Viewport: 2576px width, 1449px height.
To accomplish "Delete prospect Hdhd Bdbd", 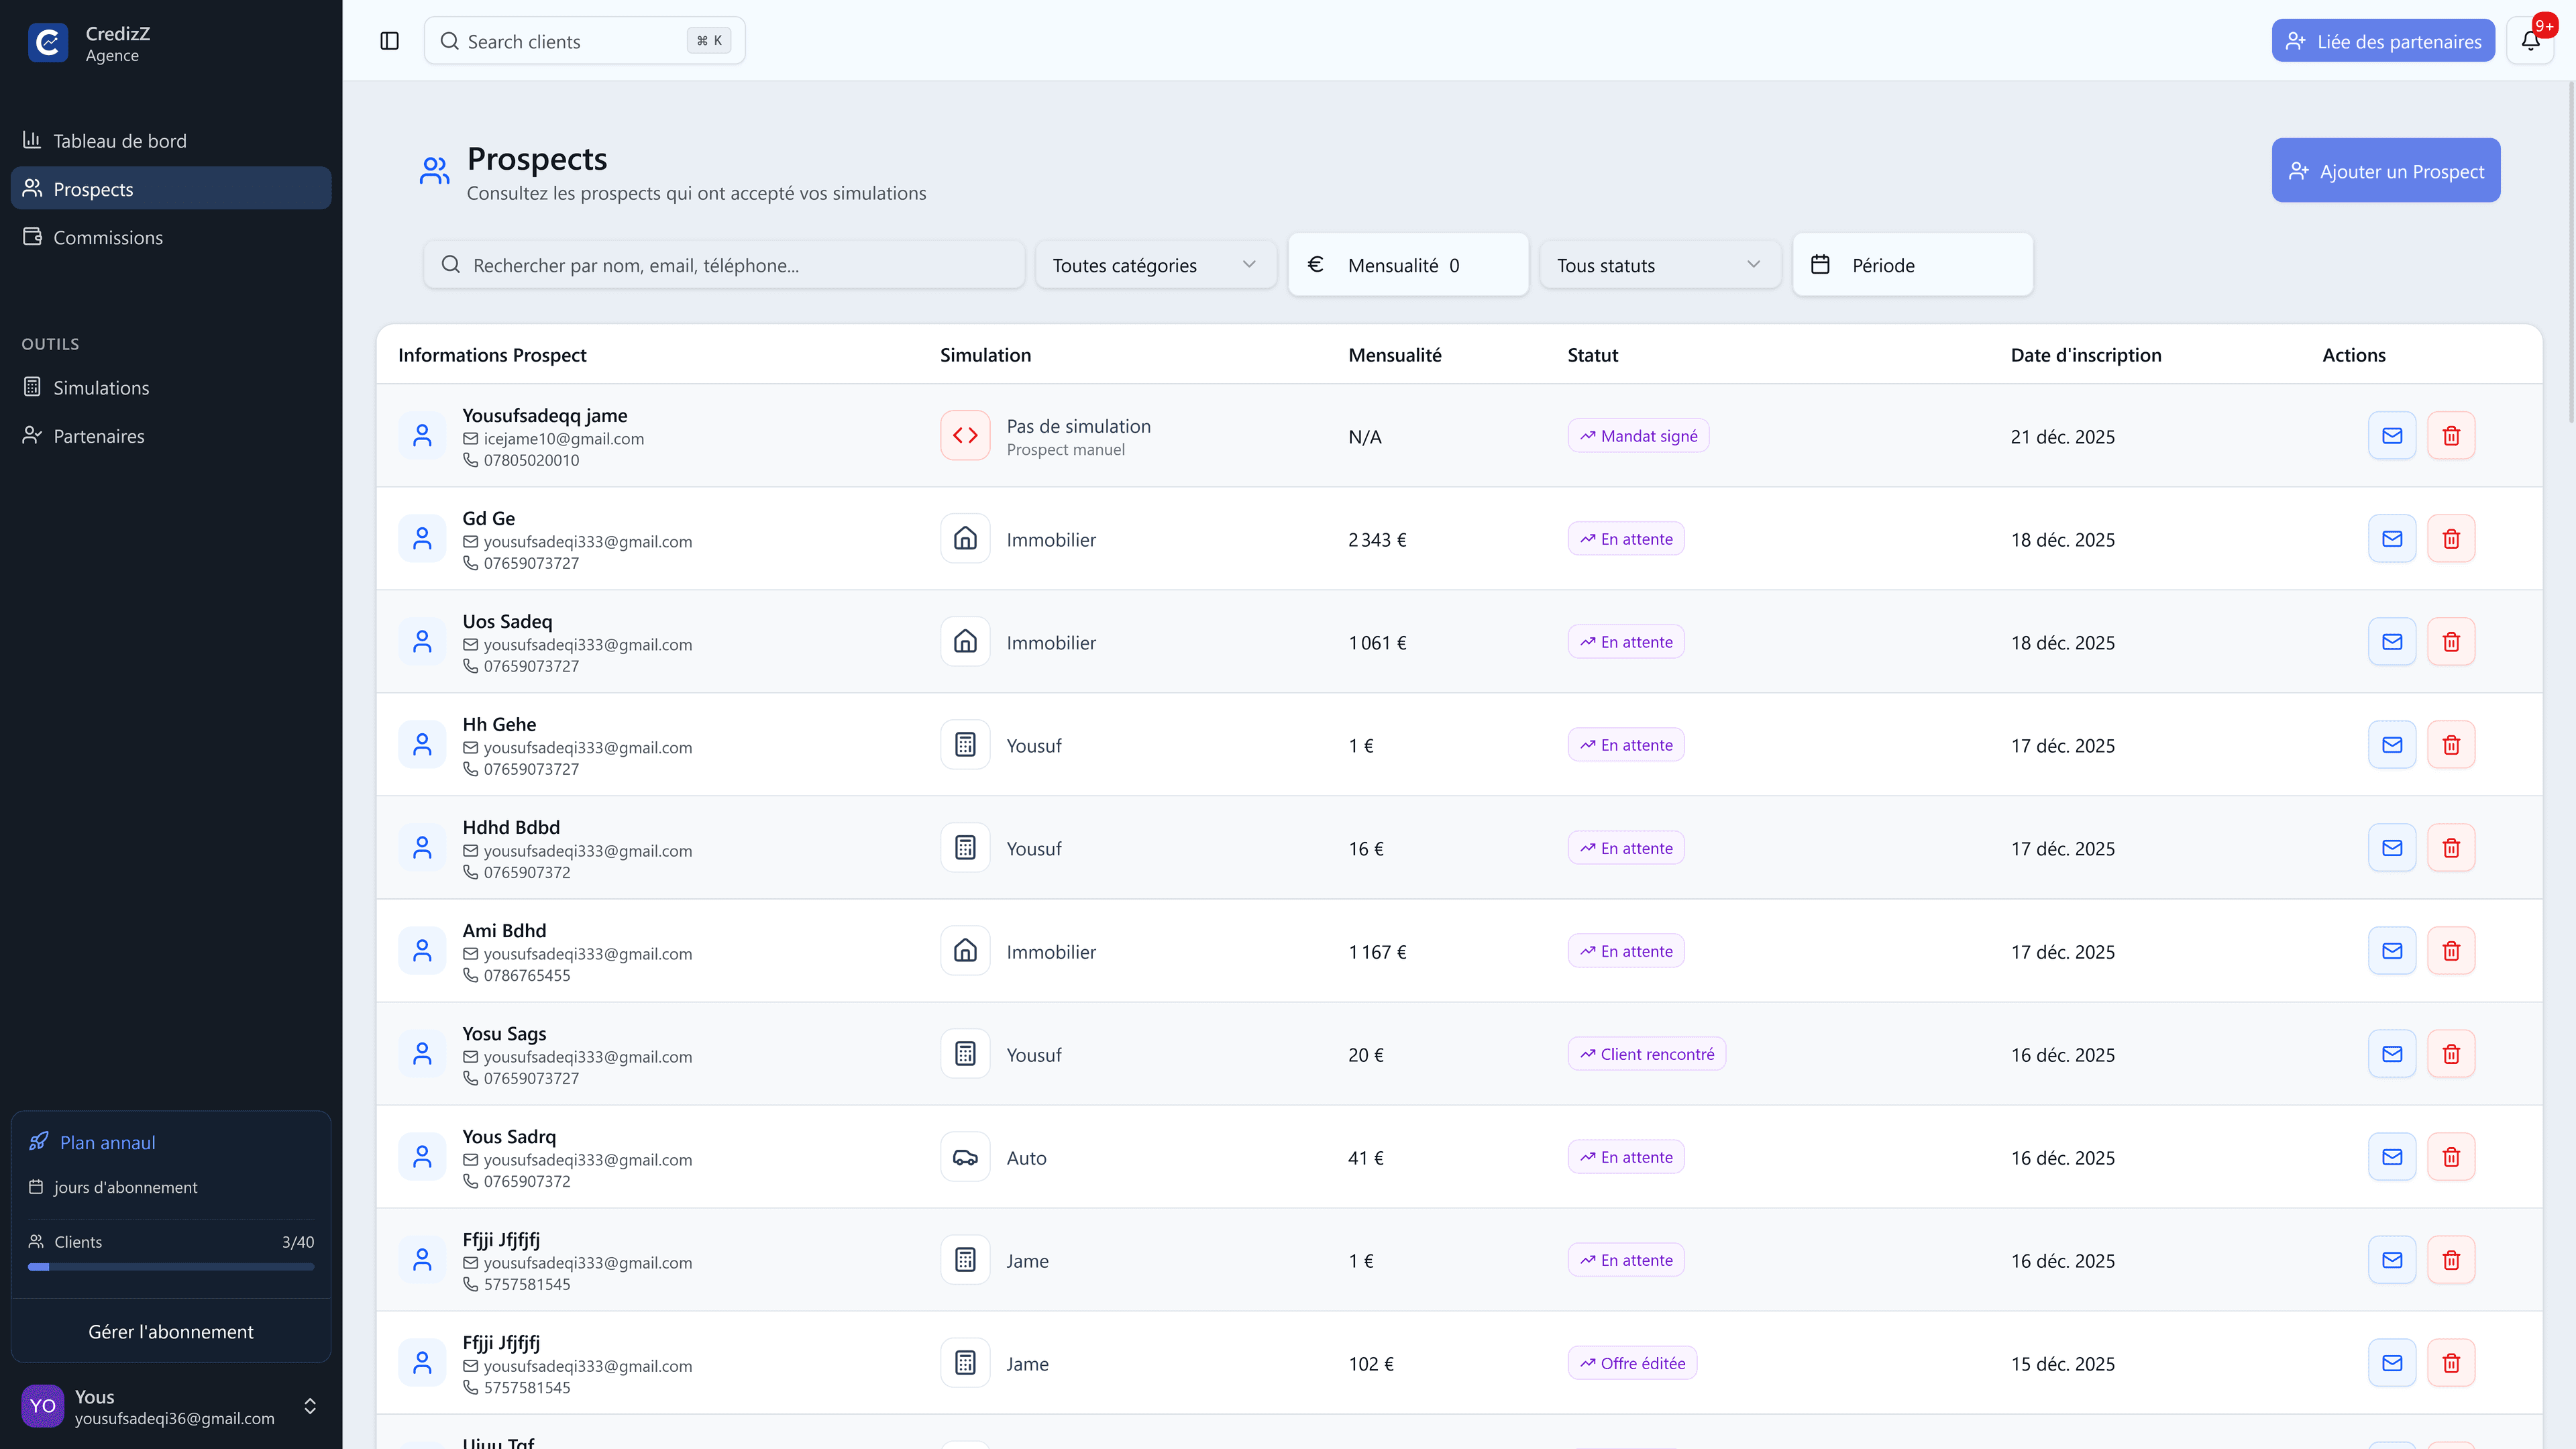I will 2451,848.
